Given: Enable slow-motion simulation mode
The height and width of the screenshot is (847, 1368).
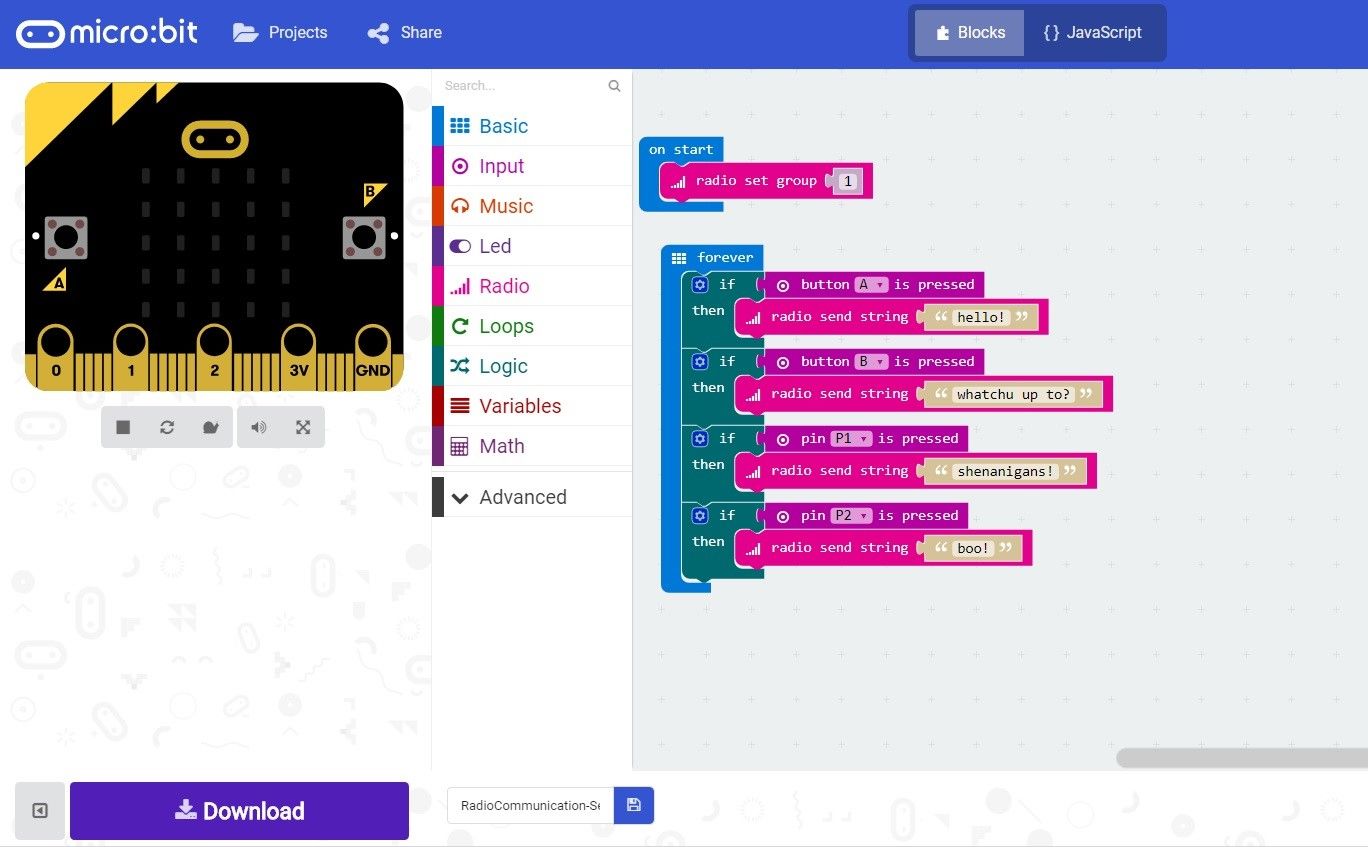Looking at the screenshot, I should 211,427.
